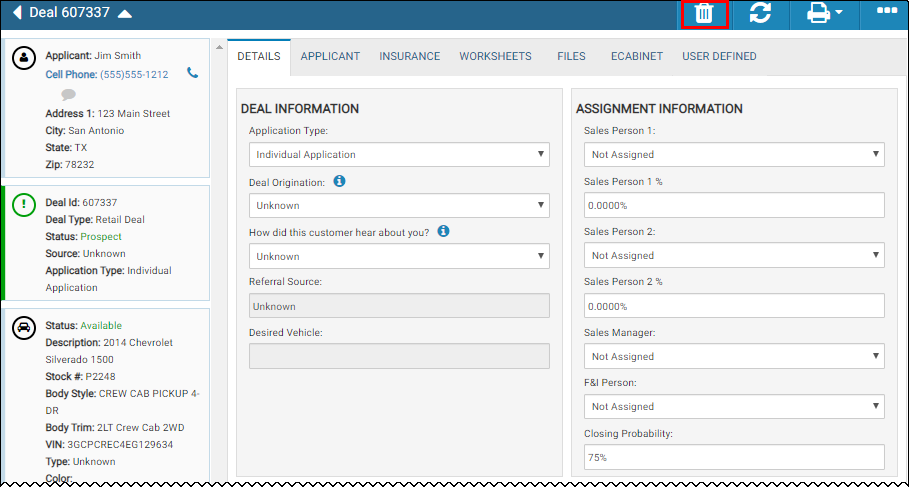Click the cell phone number (555)555-1212 link
Viewport: 909px width, 488px height.
[134, 74]
